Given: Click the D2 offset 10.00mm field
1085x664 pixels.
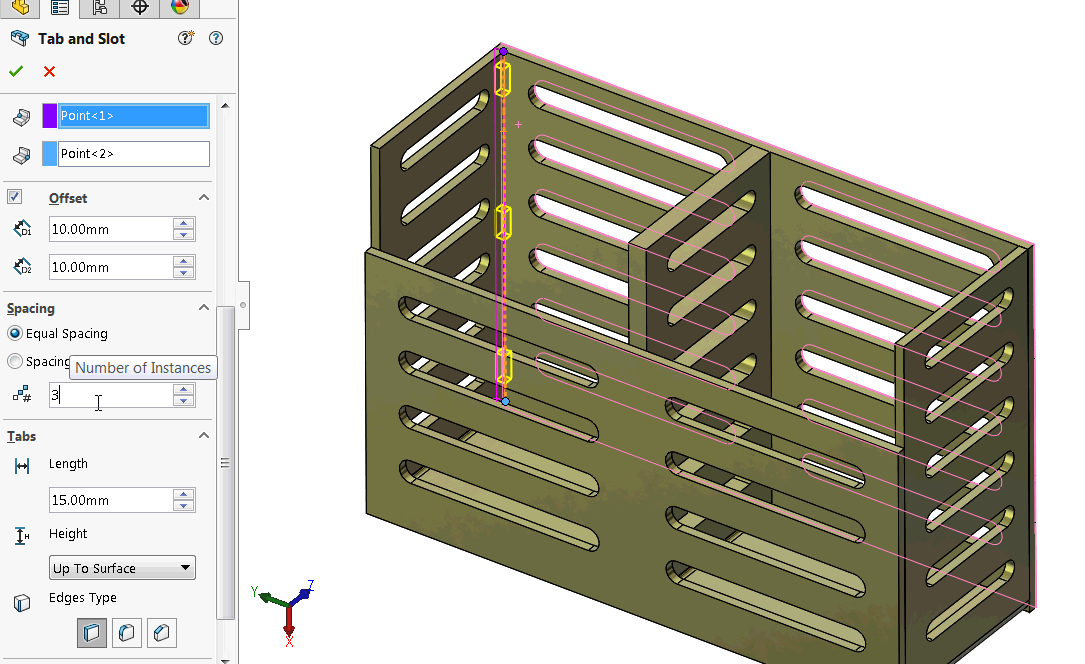Looking at the screenshot, I should point(111,267).
